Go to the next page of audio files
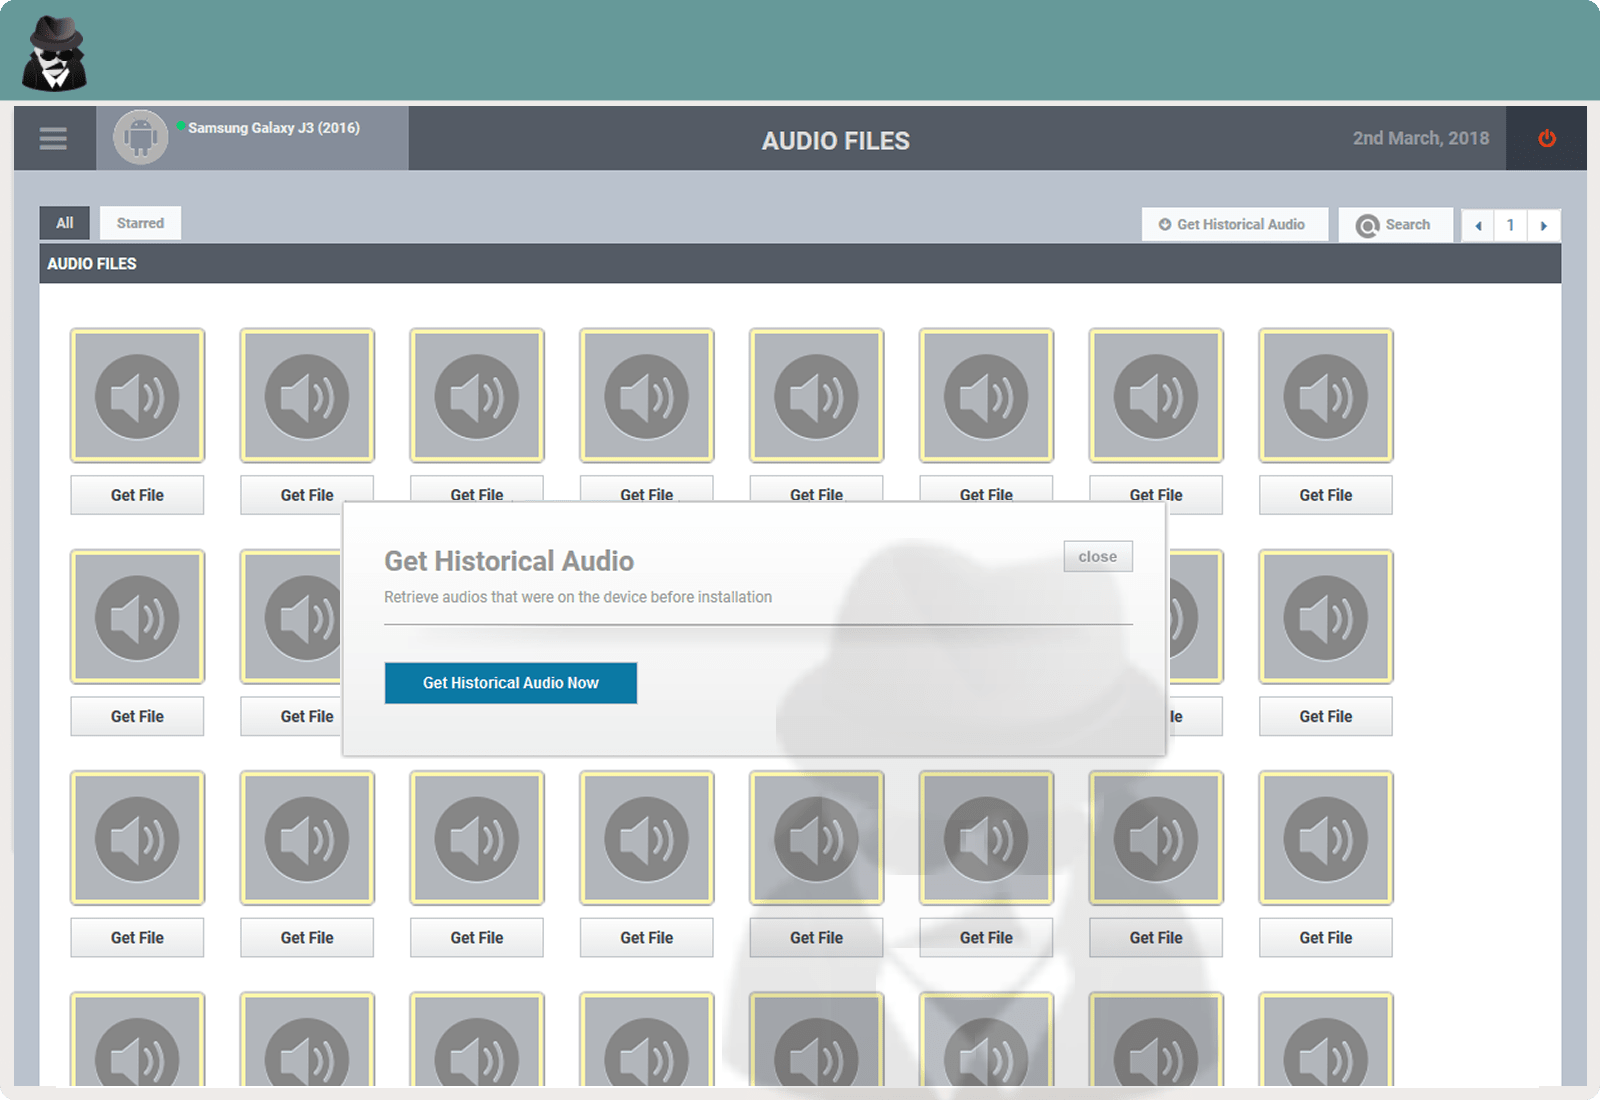This screenshot has height=1100, width=1600. coord(1545,225)
